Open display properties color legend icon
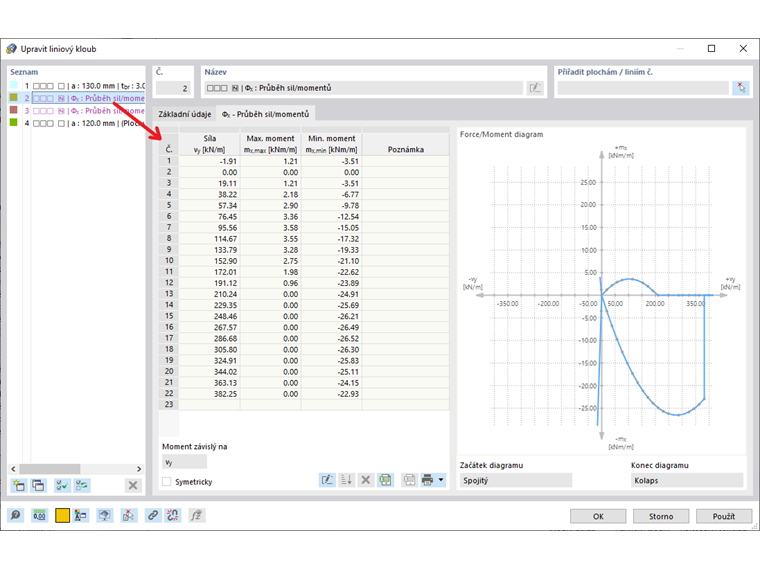Image resolution: width=760 pixels, height=570 pixels. coord(80,515)
